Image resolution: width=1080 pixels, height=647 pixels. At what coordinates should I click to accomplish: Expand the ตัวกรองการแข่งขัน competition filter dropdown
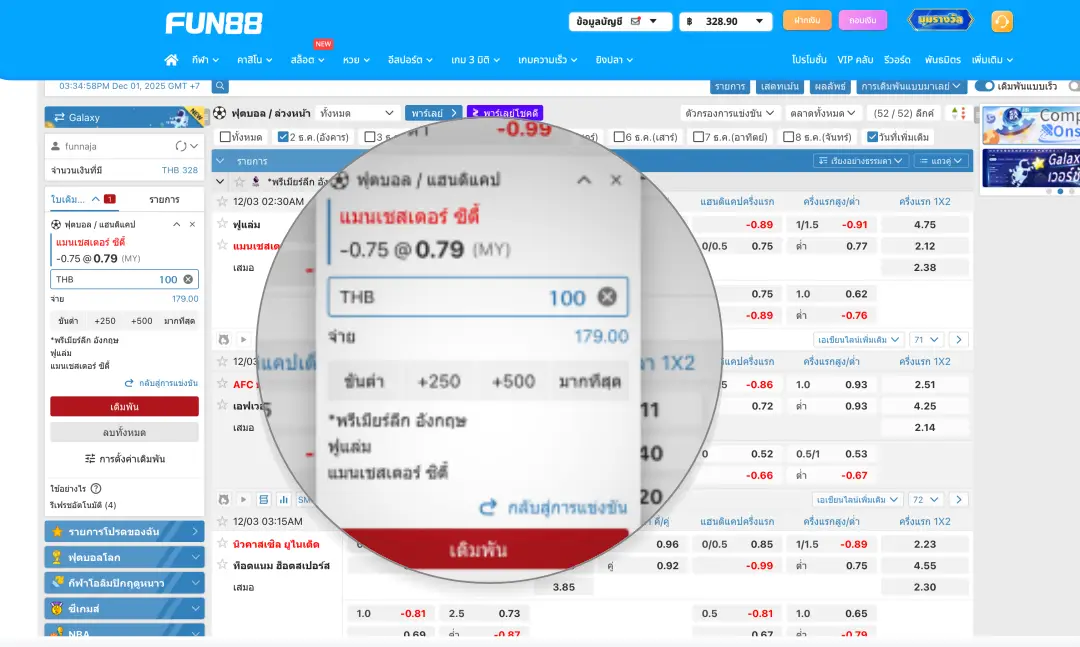pyautogui.click(x=728, y=113)
